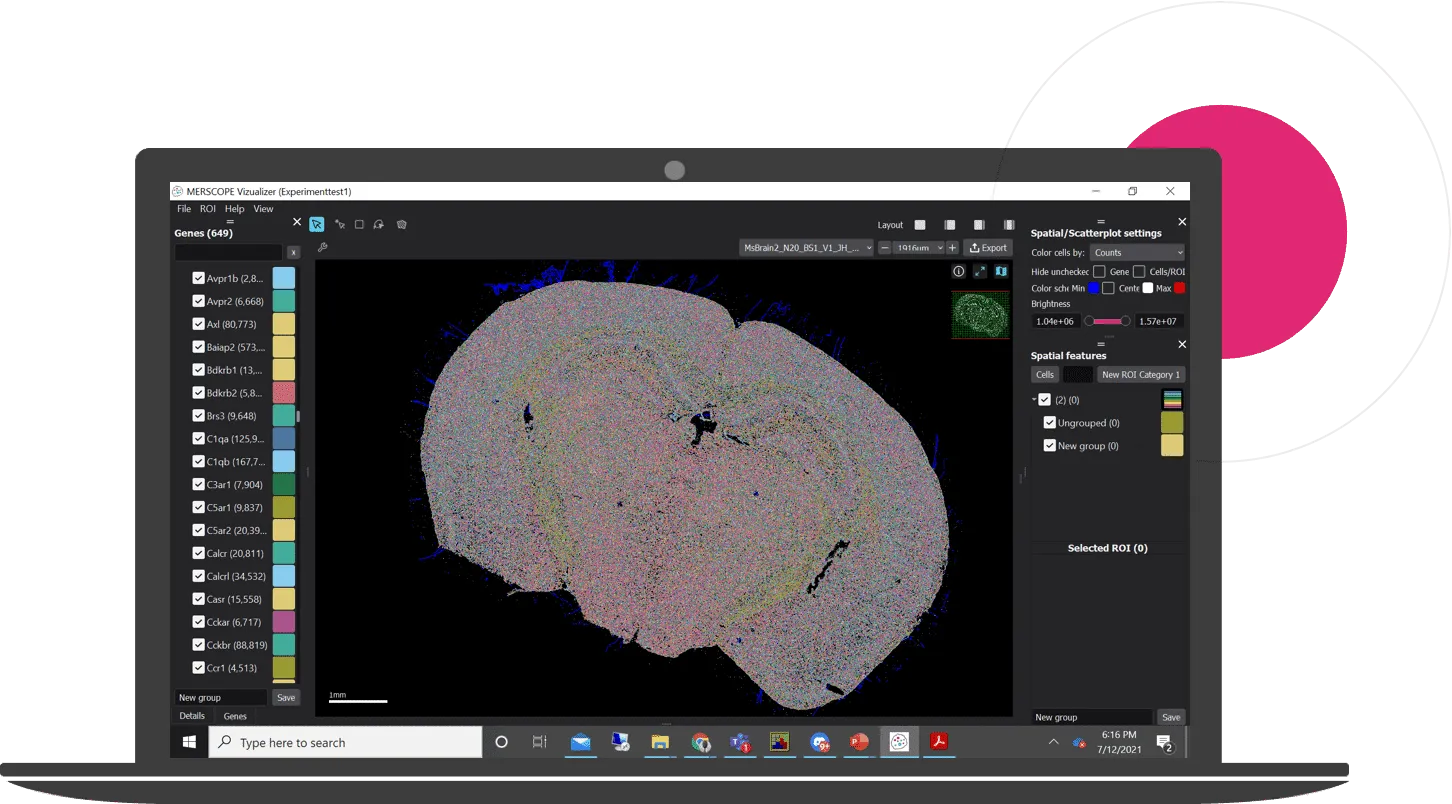The width and height of the screenshot is (1452, 804).
Task: Switch to the Genes tab
Action: tap(235, 716)
